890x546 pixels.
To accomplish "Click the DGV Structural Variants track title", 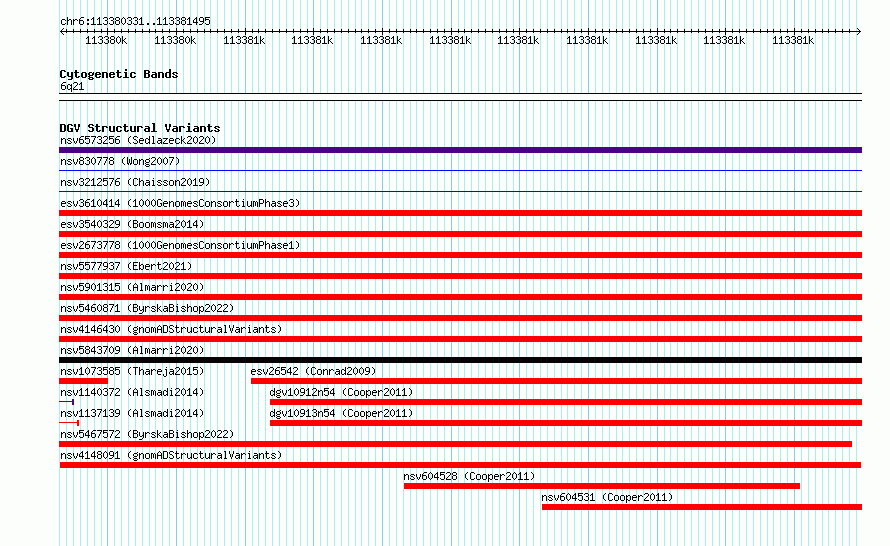I will (x=140, y=128).
